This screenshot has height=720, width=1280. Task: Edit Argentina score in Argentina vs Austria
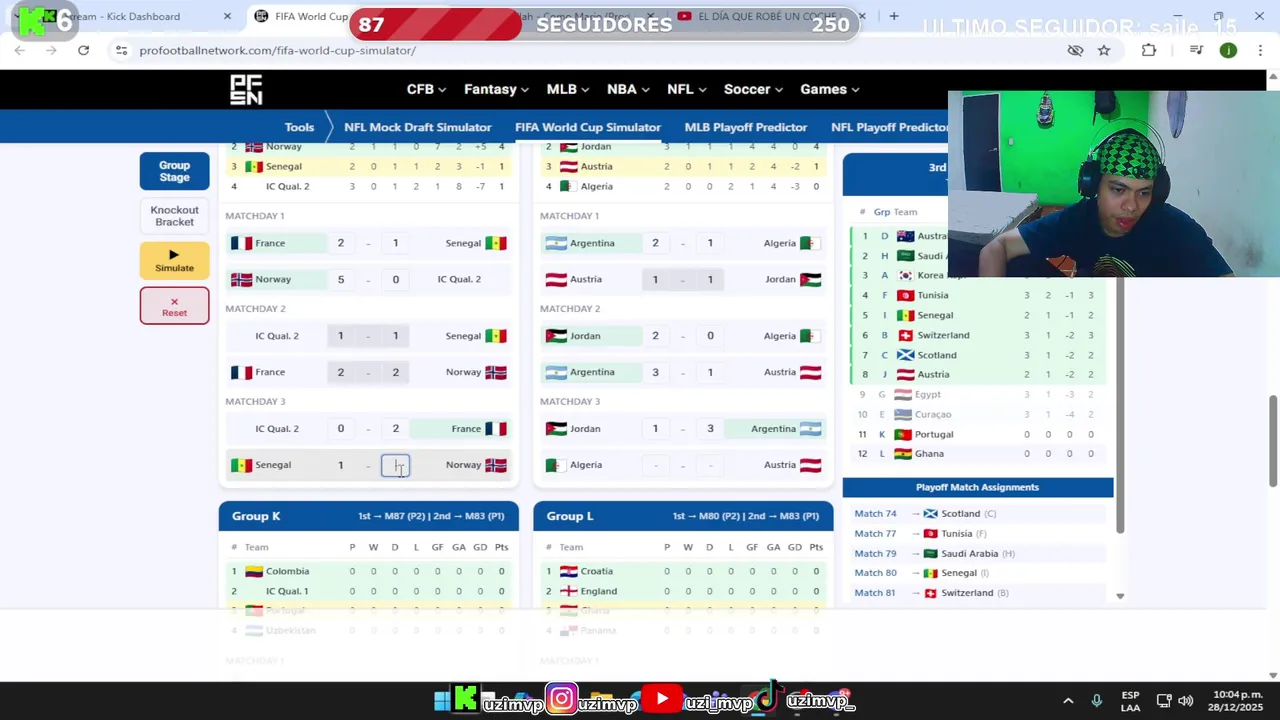[x=655, y=372]
